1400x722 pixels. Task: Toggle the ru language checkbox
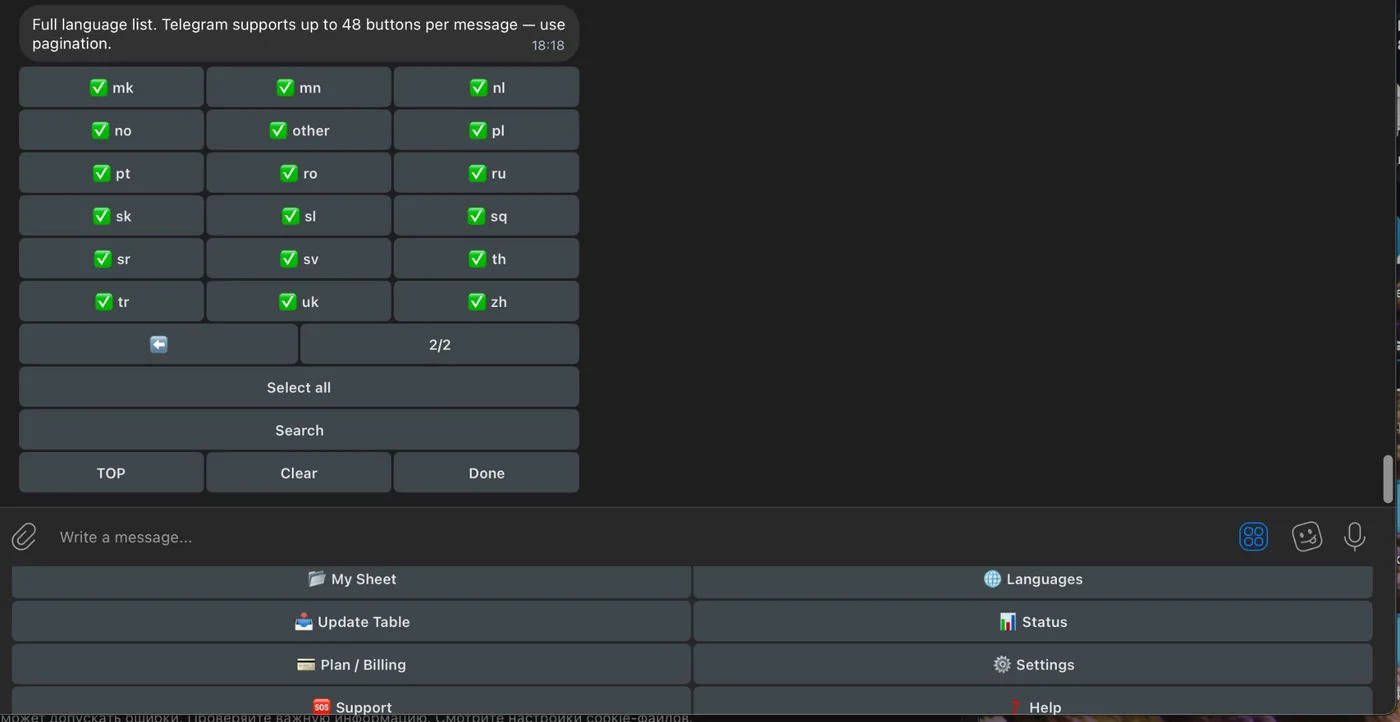click(486, 172)
